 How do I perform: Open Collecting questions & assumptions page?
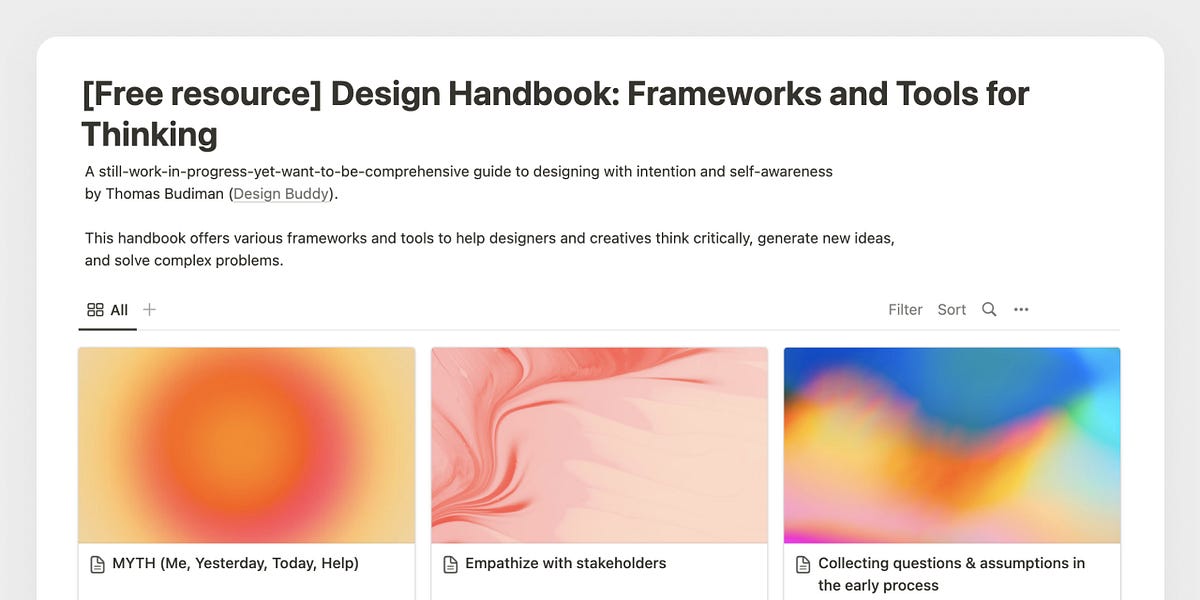coord(951,574)
